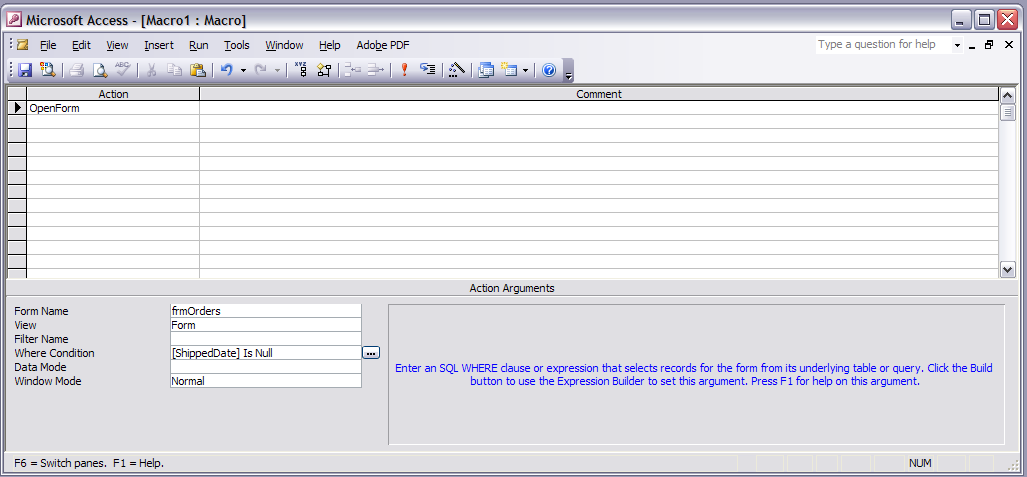Click the Data Mode label
The width and height of the screenshot is (1027, 477).
[x=40, y=367]
